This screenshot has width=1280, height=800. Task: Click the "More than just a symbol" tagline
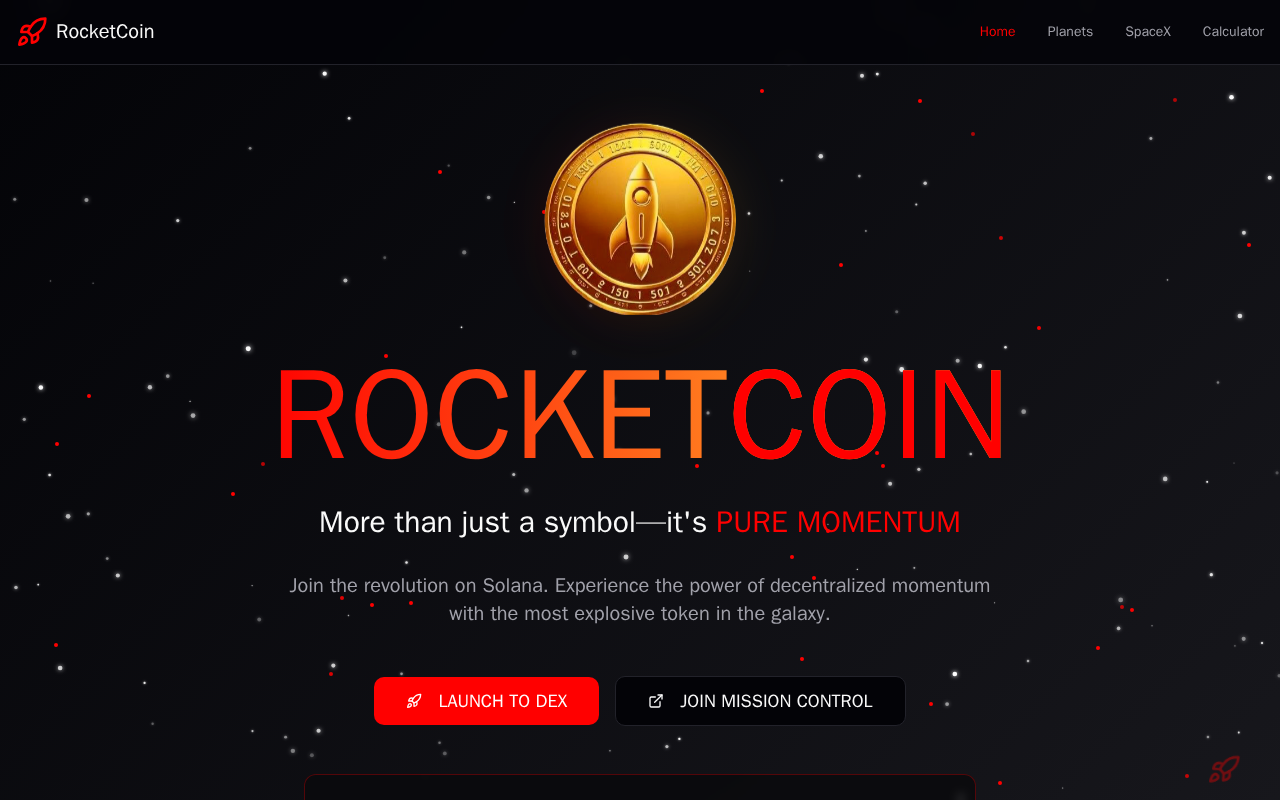coord(640,522)
